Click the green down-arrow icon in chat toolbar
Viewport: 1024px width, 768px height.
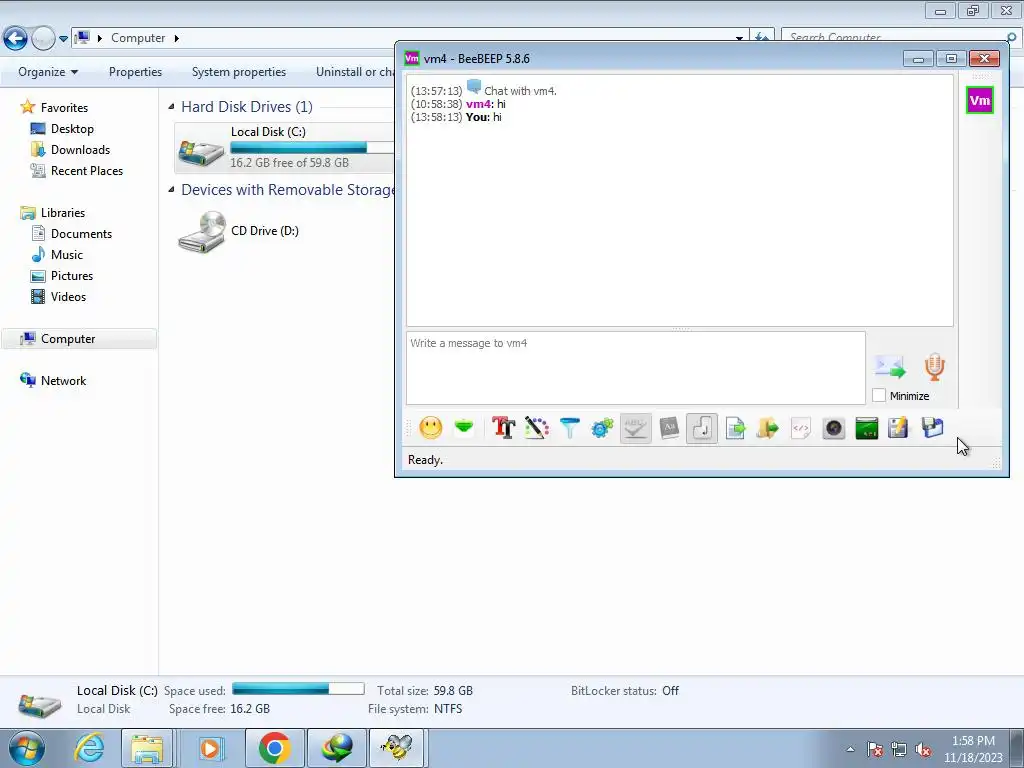coord(464,427)
